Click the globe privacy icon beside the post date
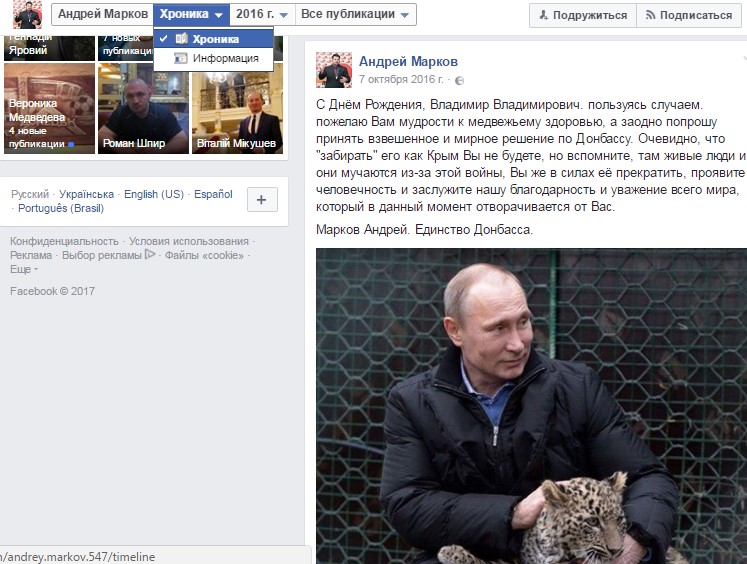Screen dimensions: 747x564 tap(459, 81)
